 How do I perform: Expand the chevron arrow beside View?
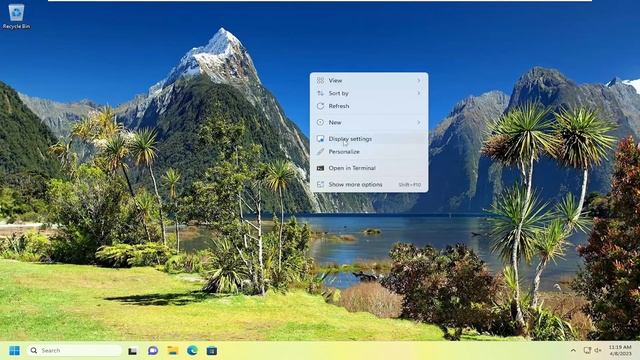point(419,80)
